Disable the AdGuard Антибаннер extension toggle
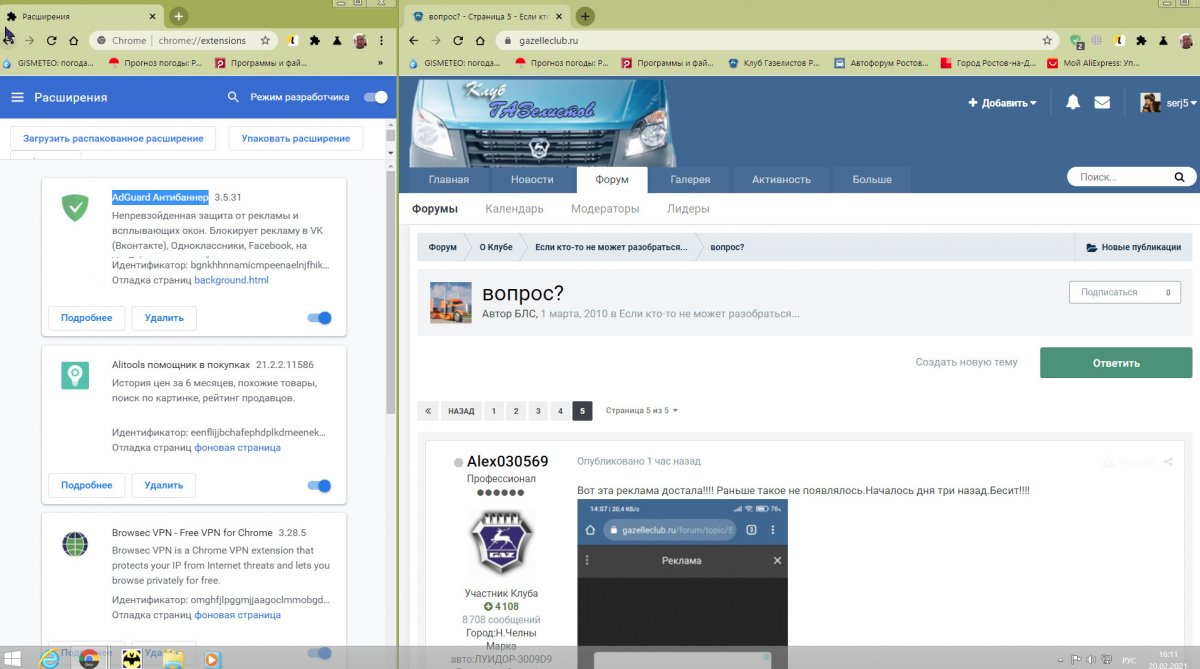Screen dimensions: 1200x669 319,318
